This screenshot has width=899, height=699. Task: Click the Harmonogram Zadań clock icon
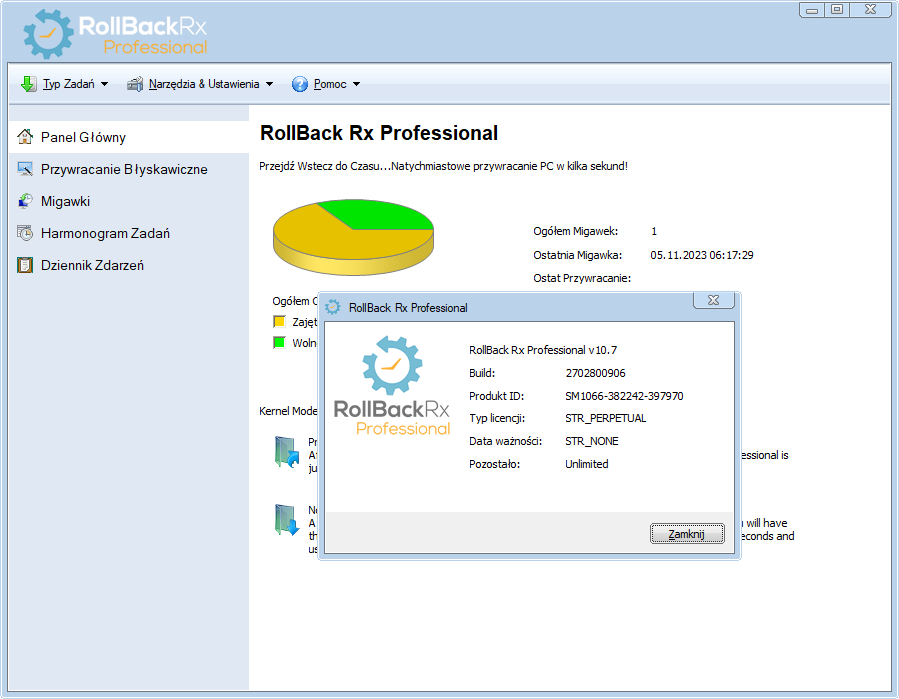(25, 233)
